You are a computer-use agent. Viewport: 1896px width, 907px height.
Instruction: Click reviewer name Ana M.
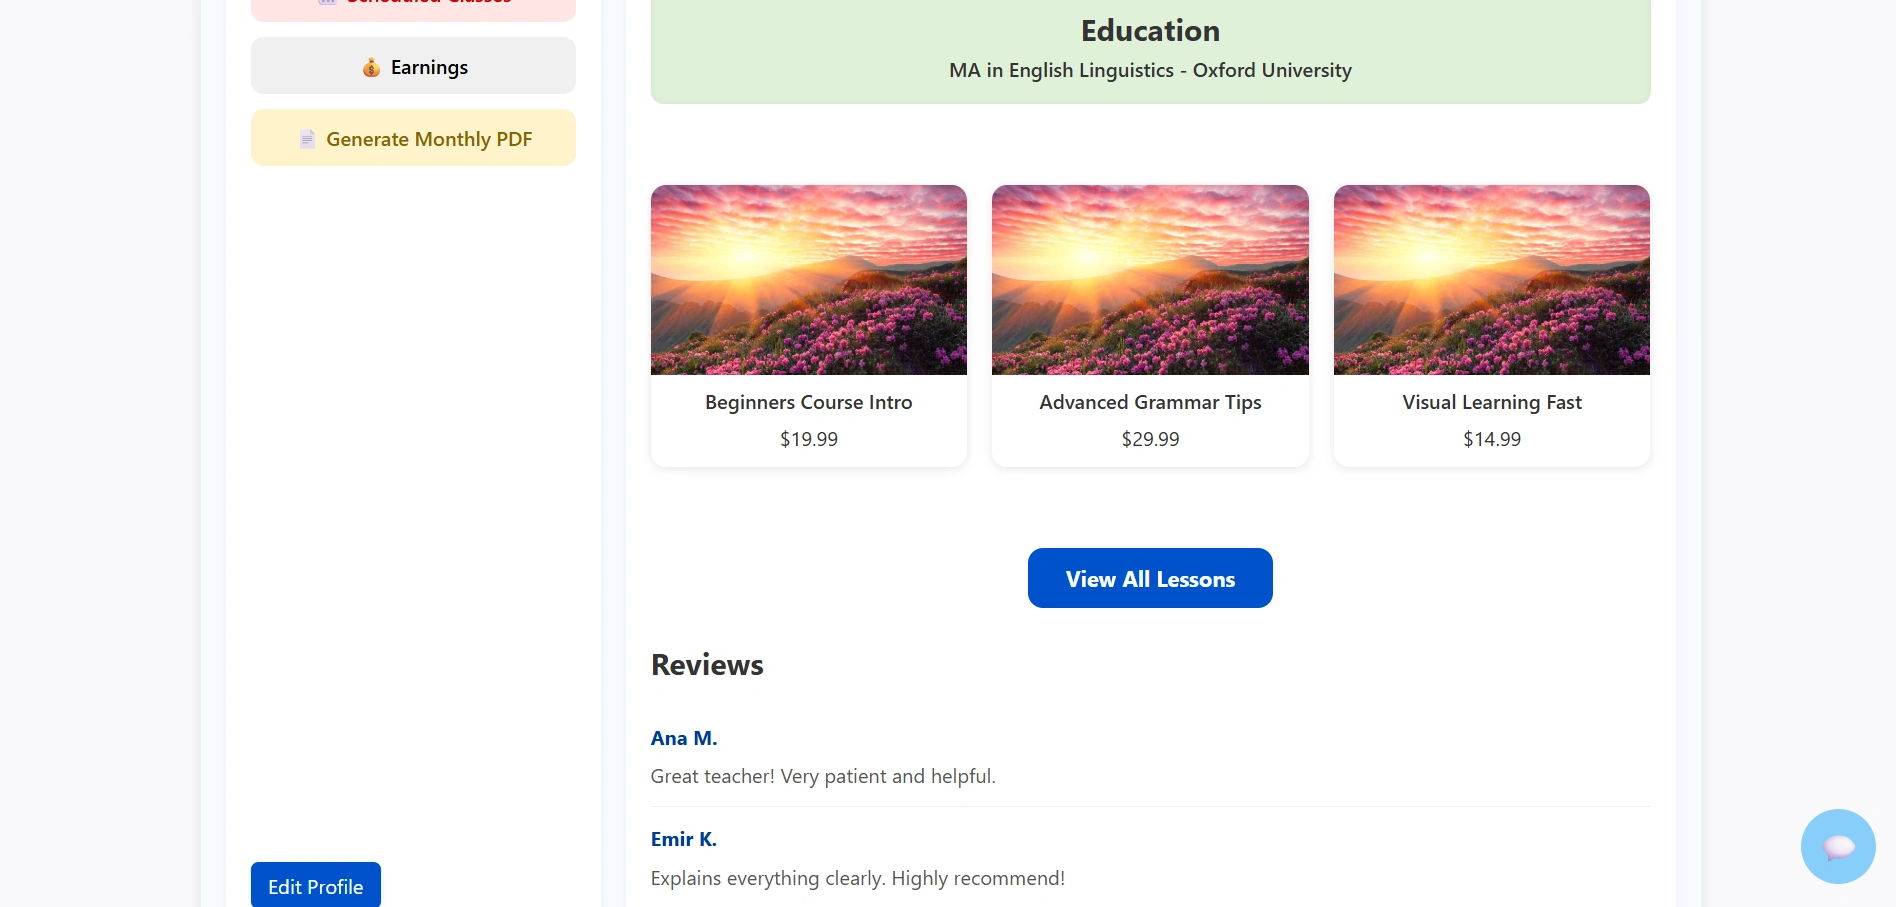[684, 738]
